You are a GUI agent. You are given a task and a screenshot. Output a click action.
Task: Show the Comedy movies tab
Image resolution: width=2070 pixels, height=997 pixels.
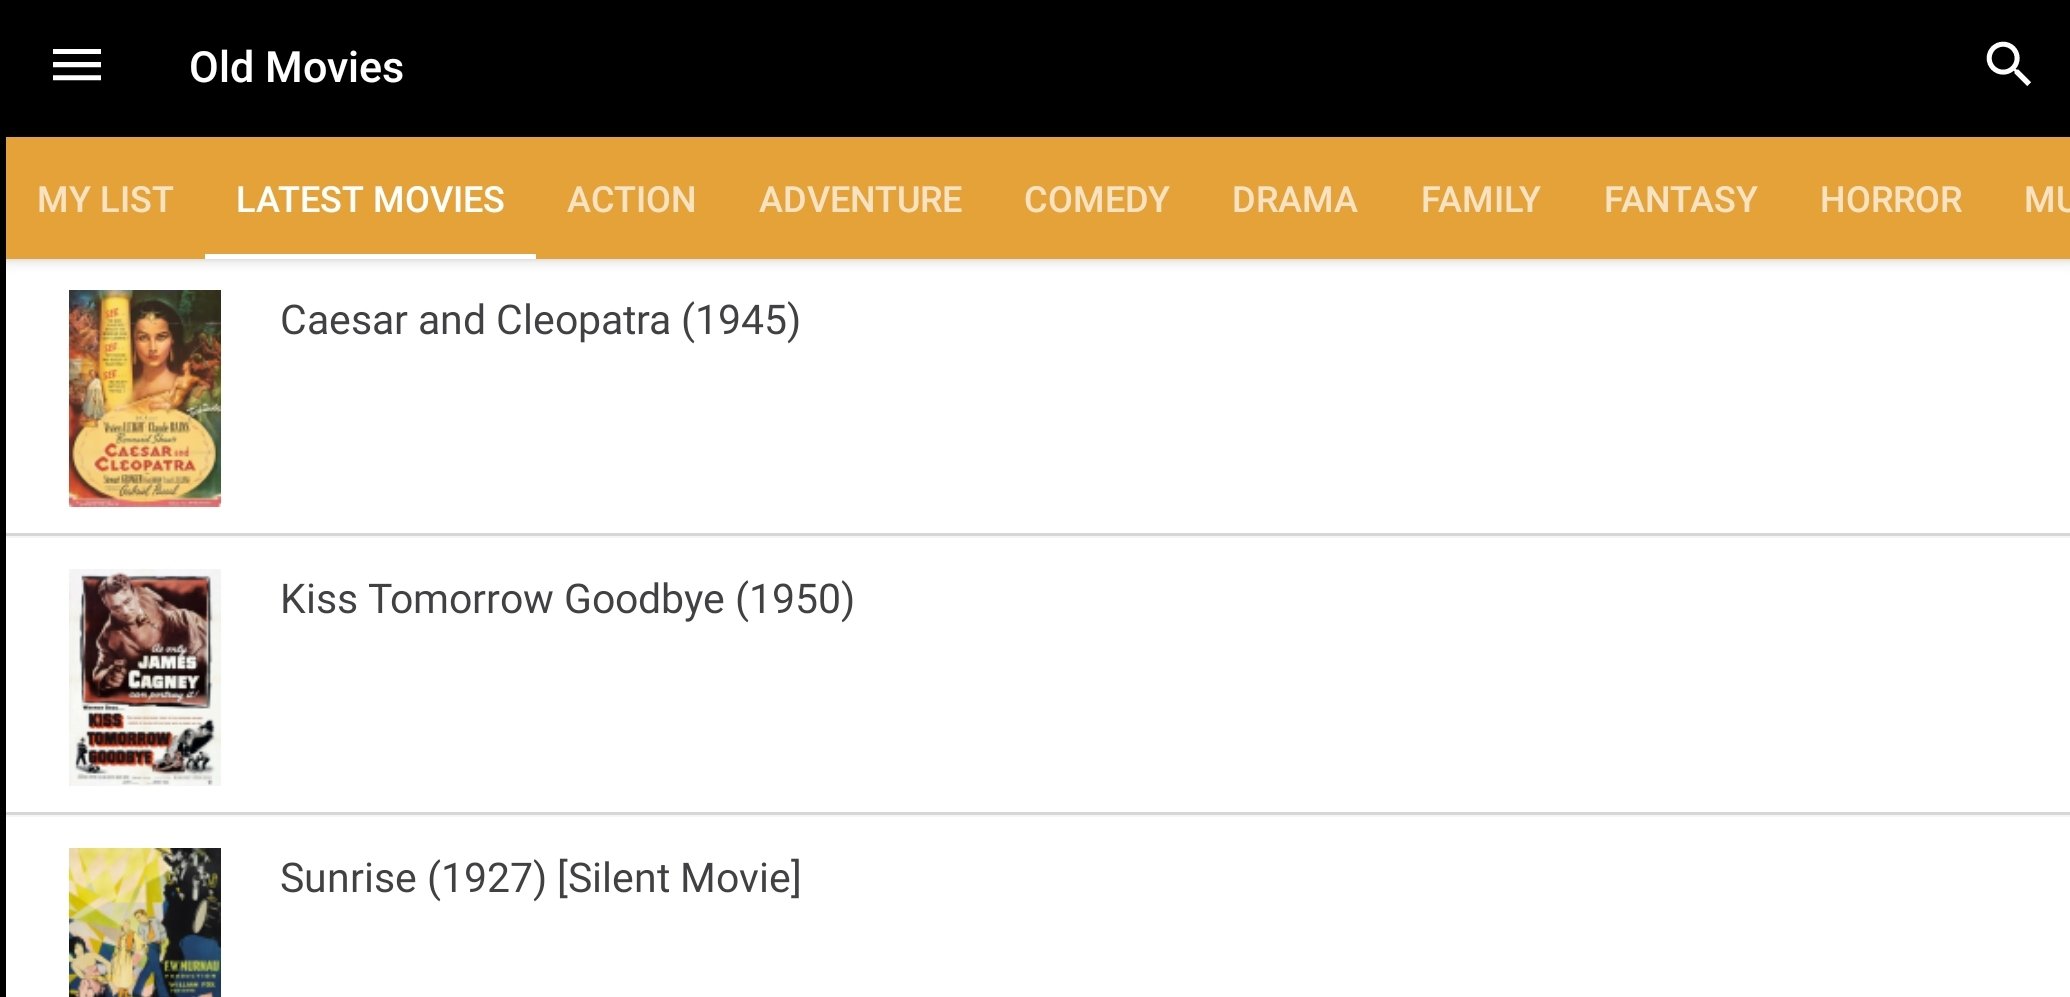[1096, 199]
